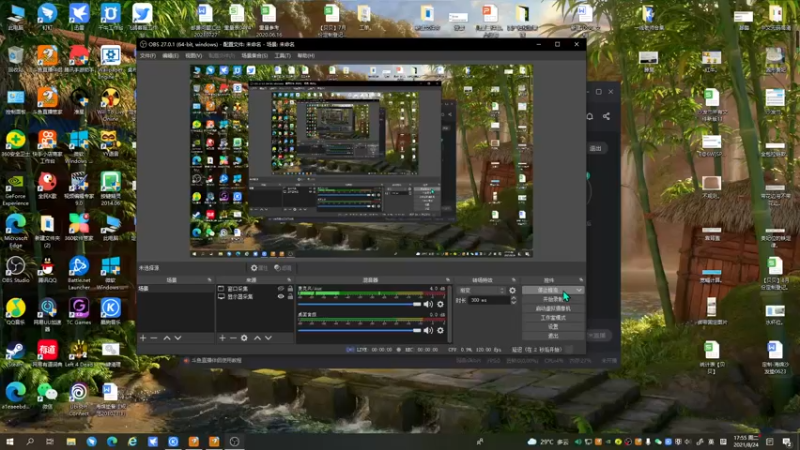Viewport: 800px width, 450px height.
Task: Open OBS Studio desktop shortcut icon
Action: (x=15, y=270)
